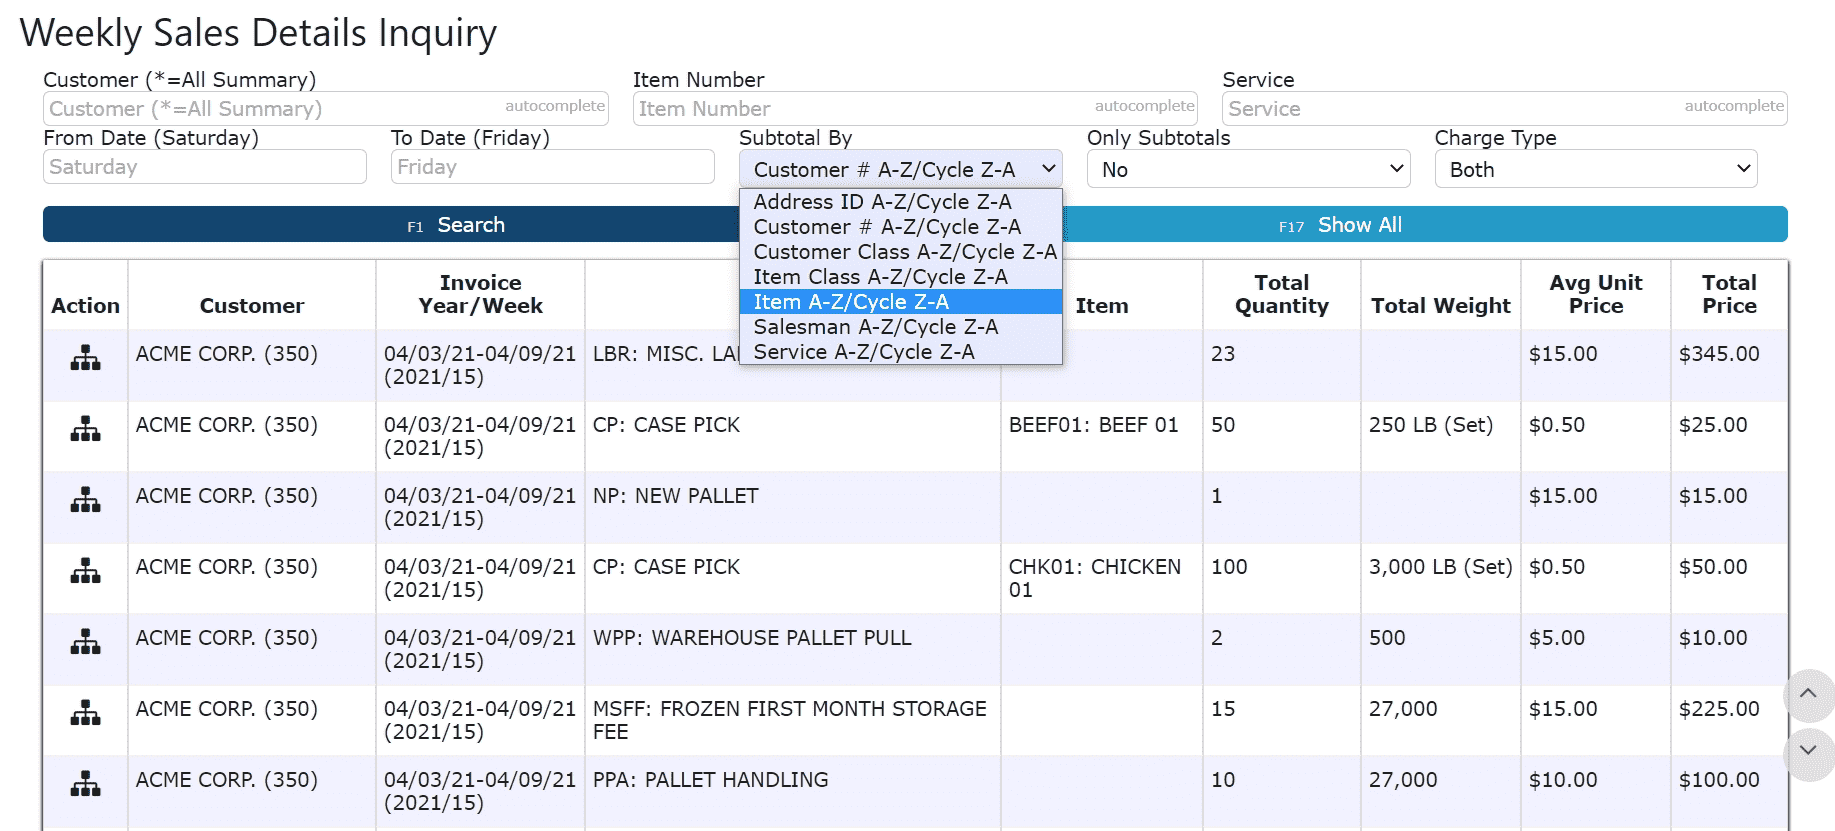
Task: Click hierarchy icon for BEEF01 case pick row
Action: (85, 429)
